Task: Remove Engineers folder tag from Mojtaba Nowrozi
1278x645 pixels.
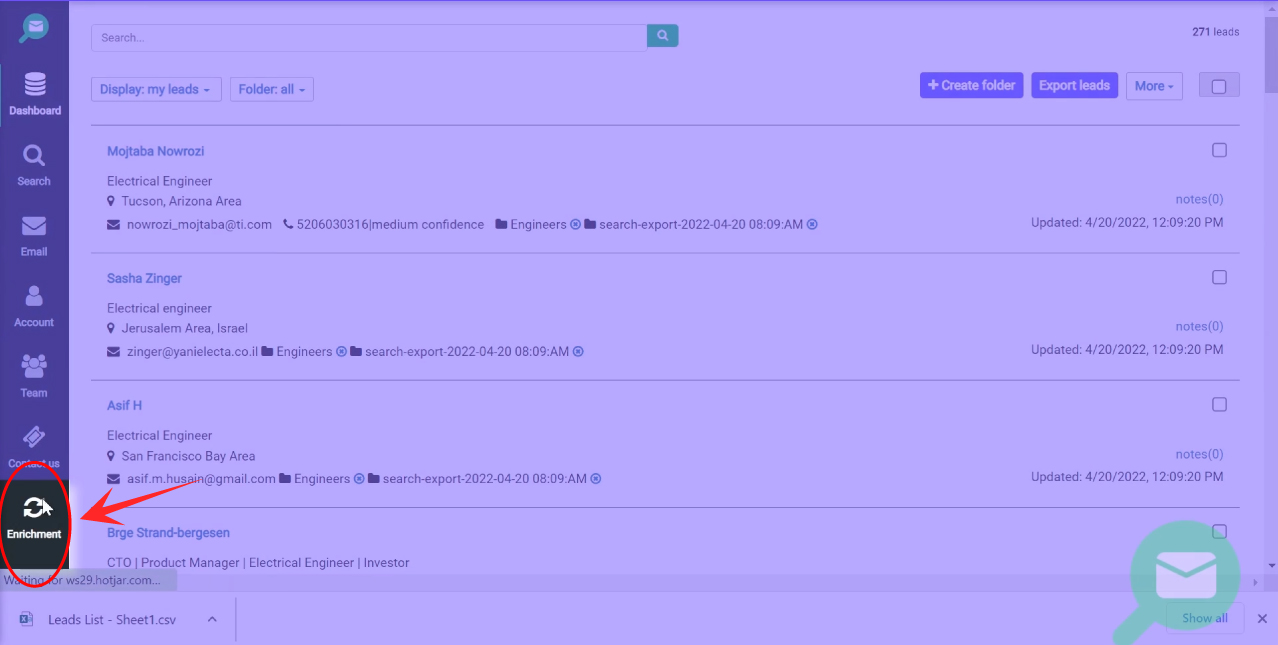Action: point(575,225)
